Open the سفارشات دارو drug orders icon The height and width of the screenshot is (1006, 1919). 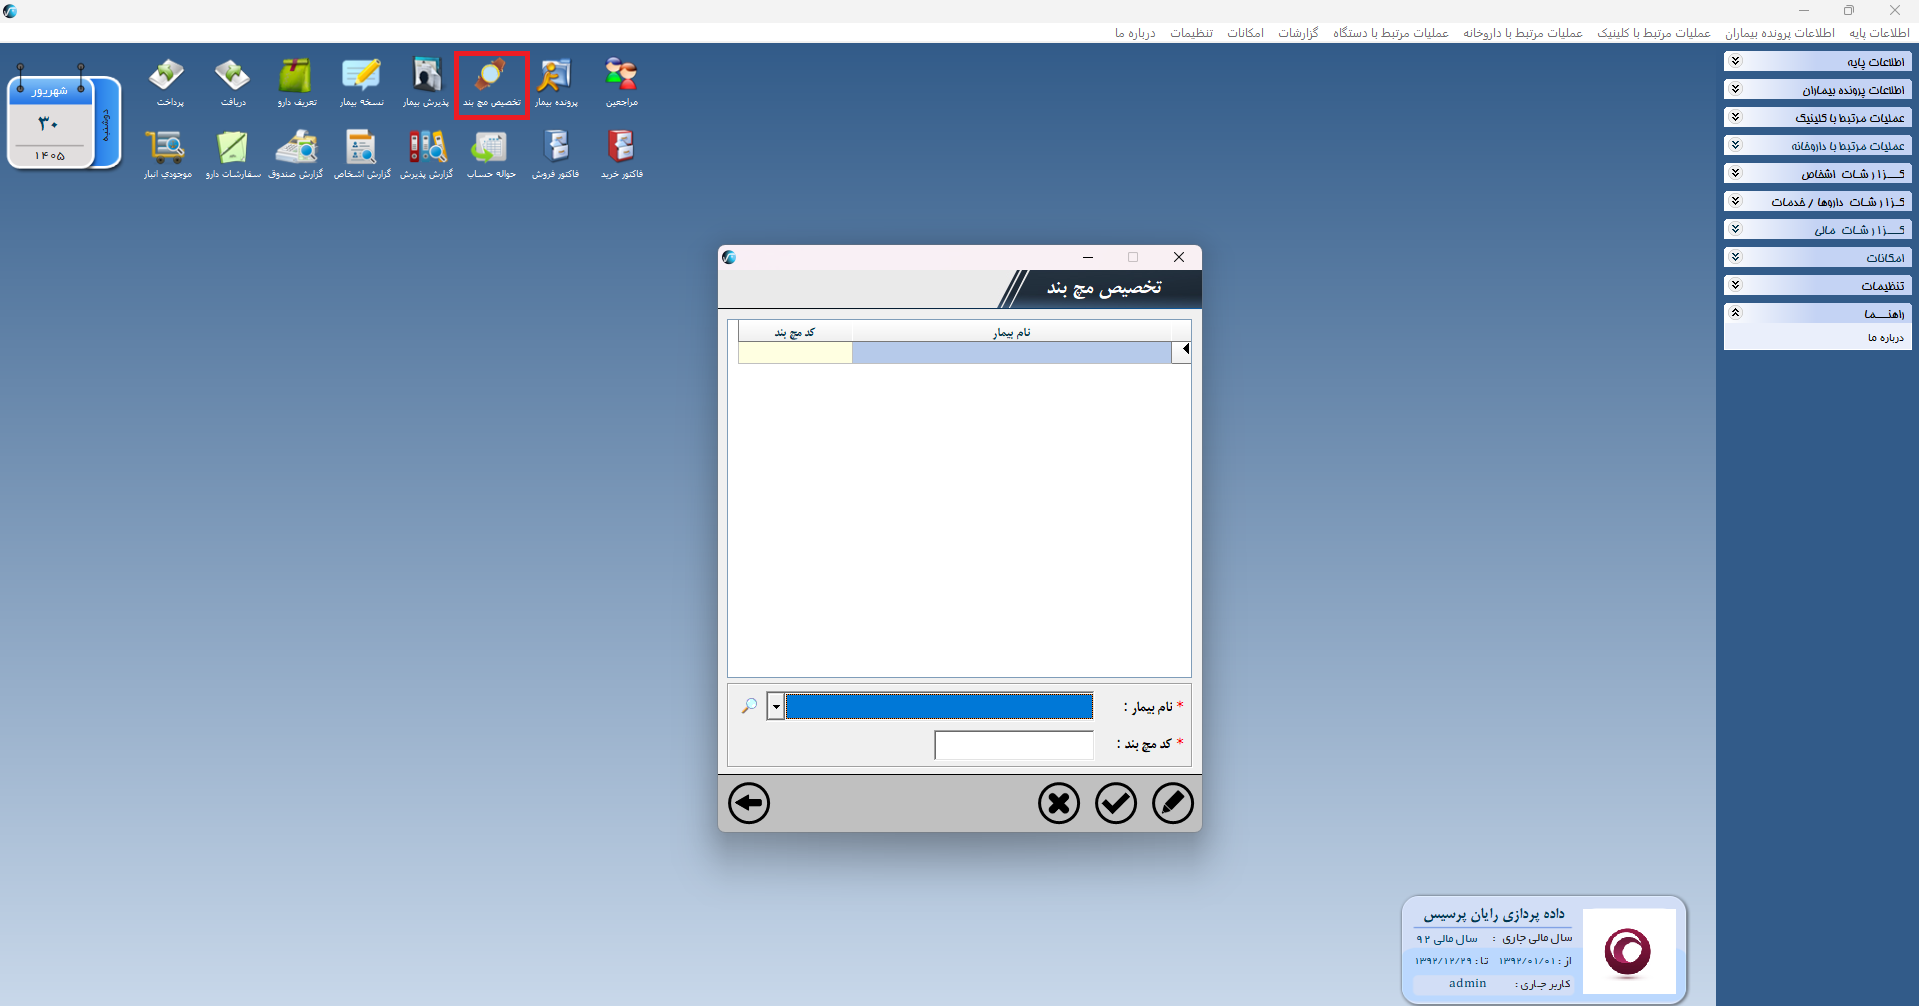pyautogui.click(x=233, y=154)
